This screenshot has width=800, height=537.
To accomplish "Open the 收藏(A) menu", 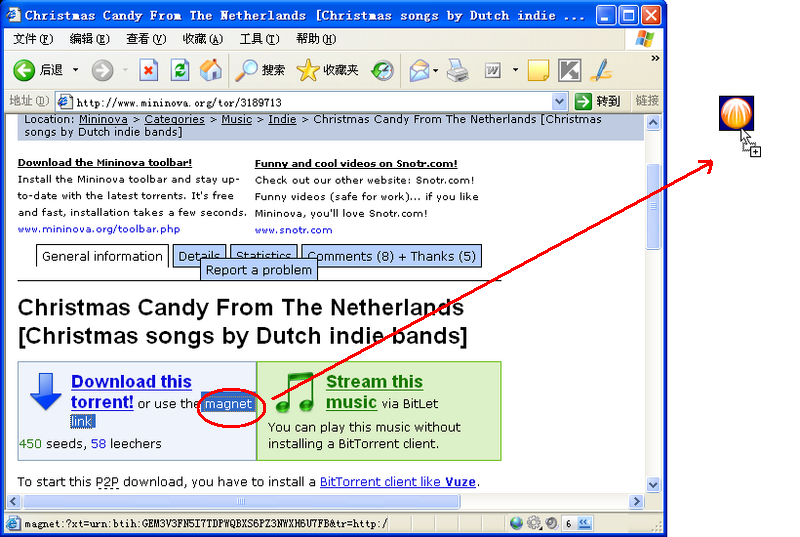I will pyautogui.click(x=203, y=39).
